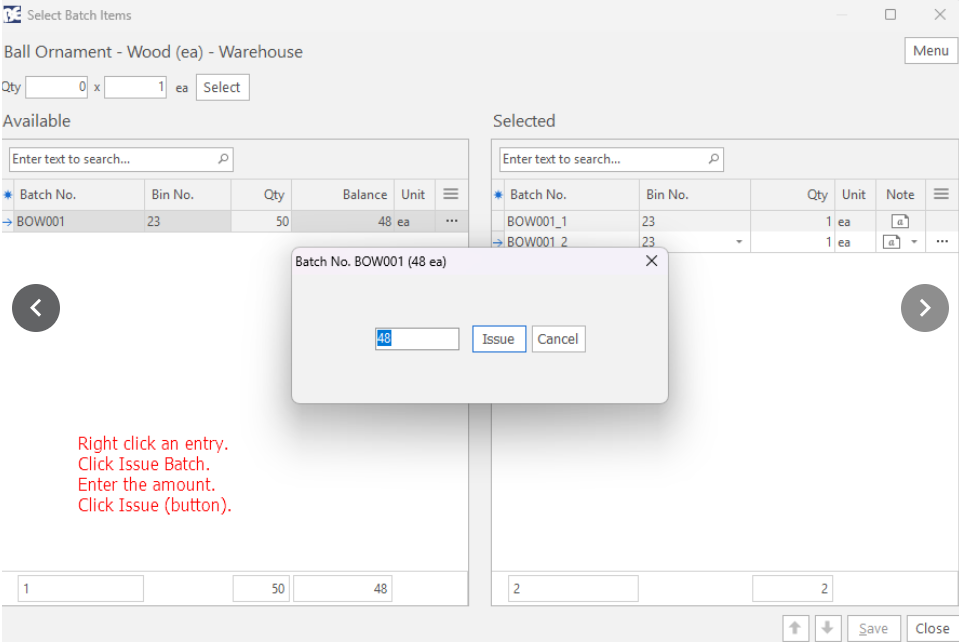This screenshot has height=642, width=959.
Task: Click Qty cell showing 50 for BOW001
Action: click(261, 221)
